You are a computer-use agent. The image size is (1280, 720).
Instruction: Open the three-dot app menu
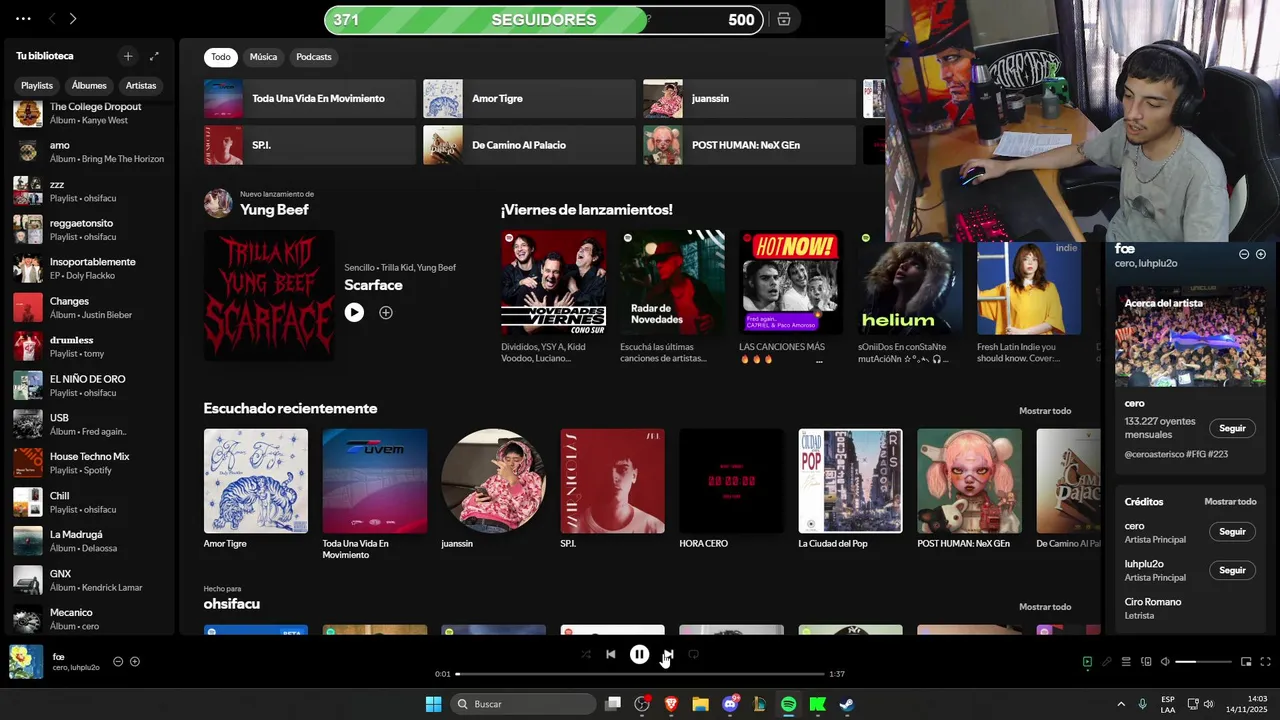[x=23, y=19]
